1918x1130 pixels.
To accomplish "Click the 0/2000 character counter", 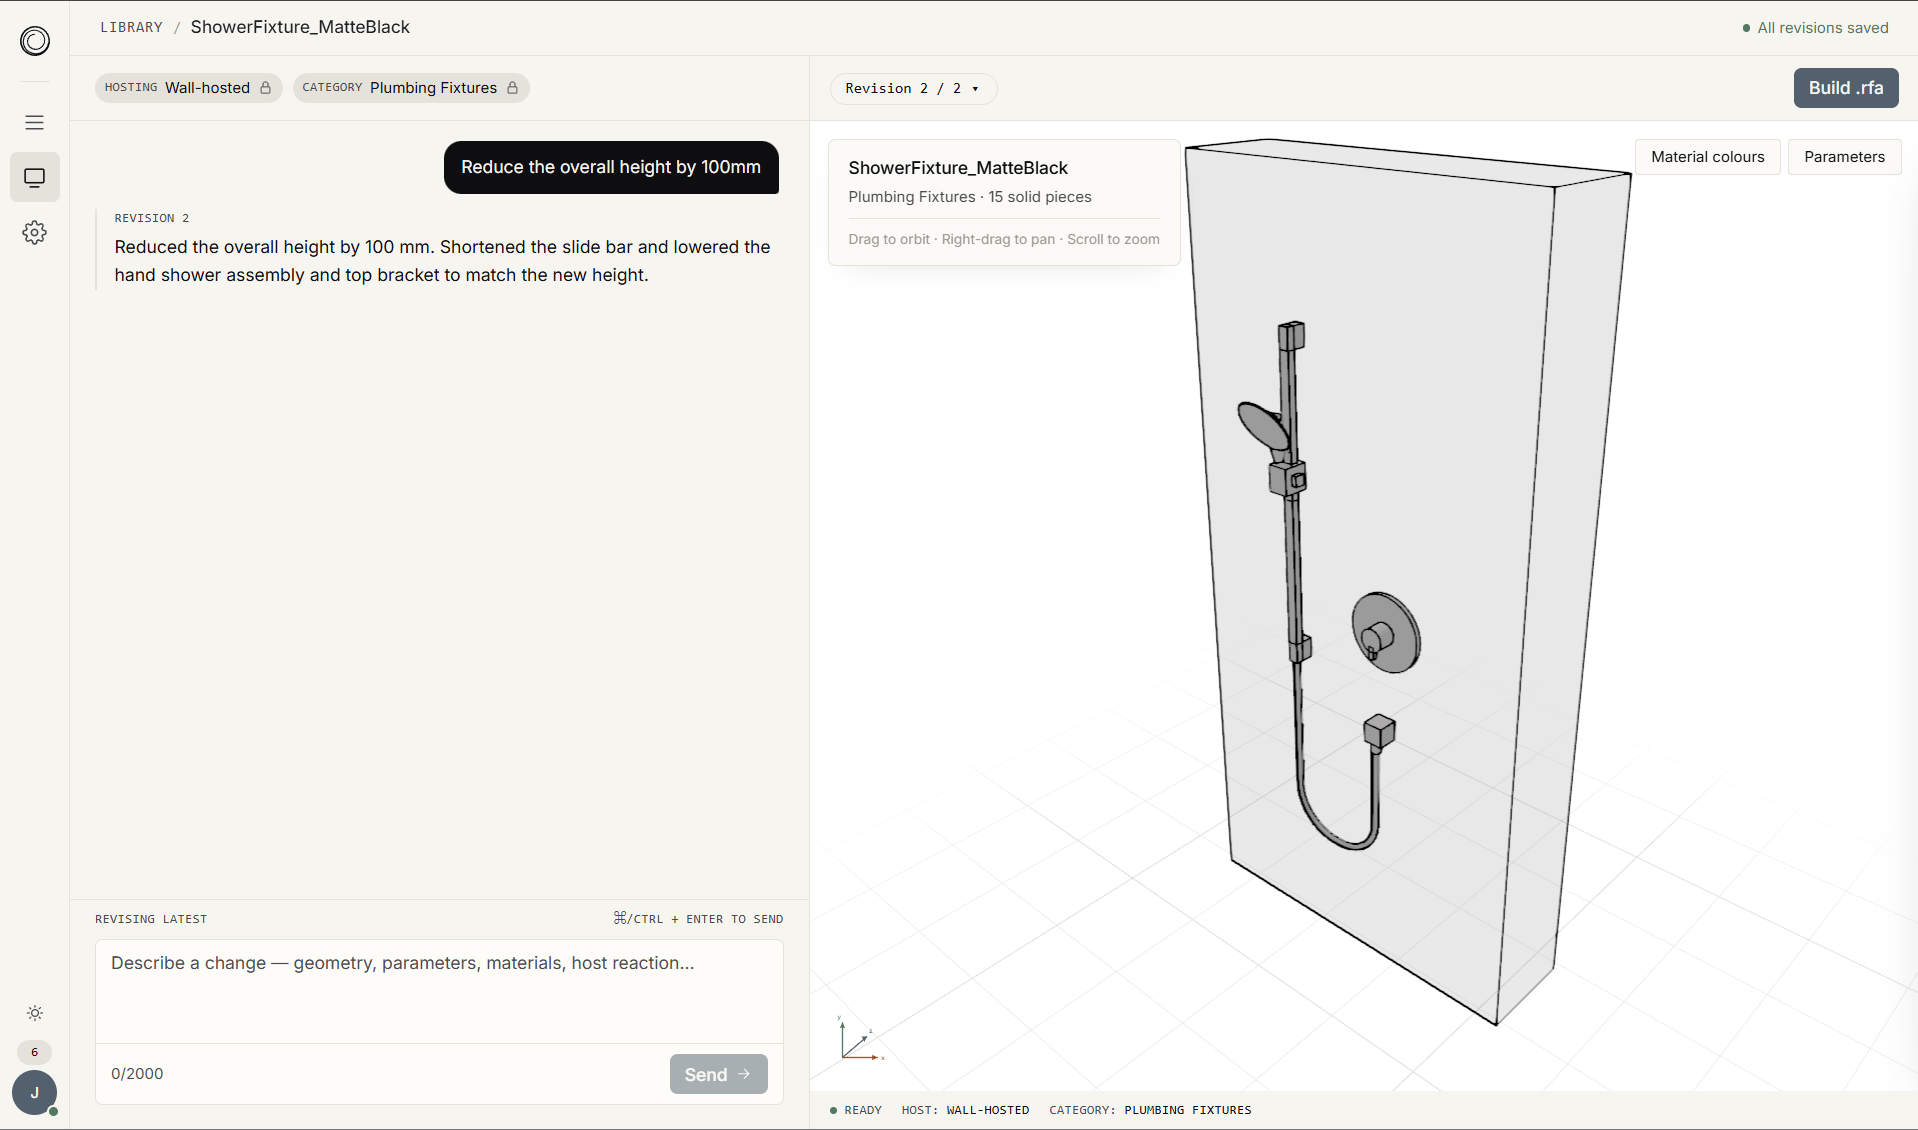I will (137, 1074).
